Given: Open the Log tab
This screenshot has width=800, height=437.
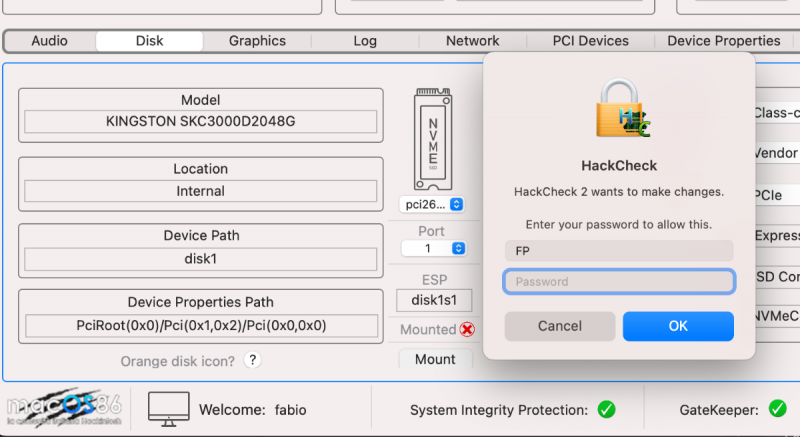Looking at the screenshot, I should pyautogui.click(x=365, y=41).
